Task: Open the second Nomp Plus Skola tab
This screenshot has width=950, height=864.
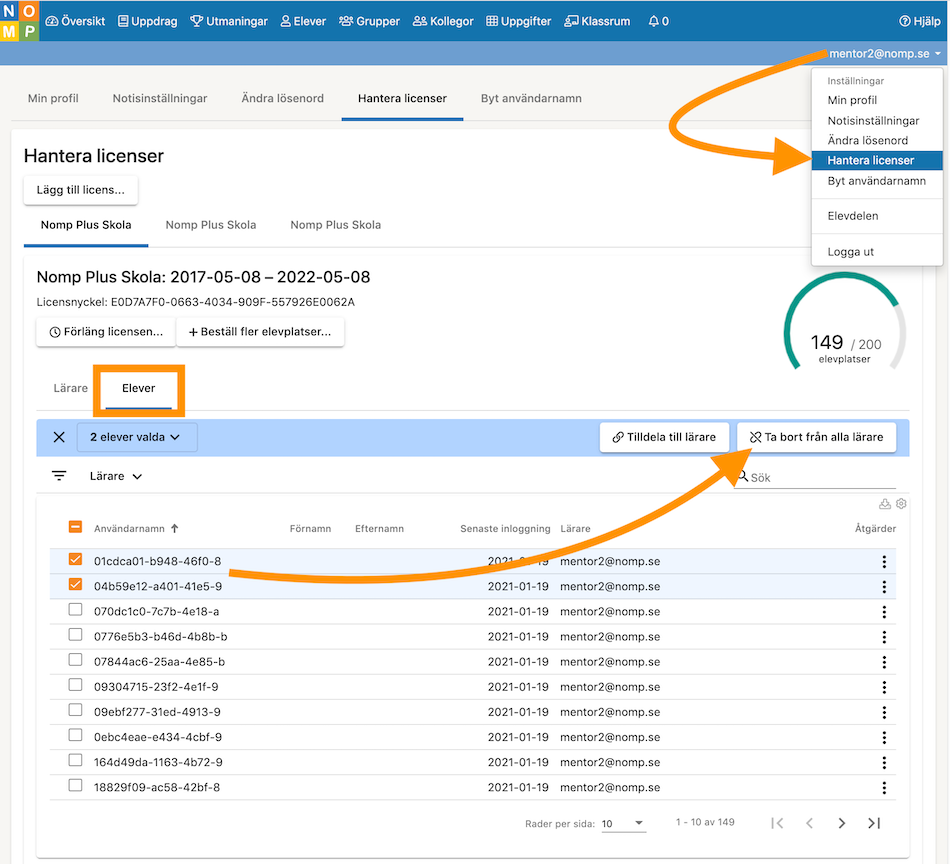Action: tap(211, 225)
